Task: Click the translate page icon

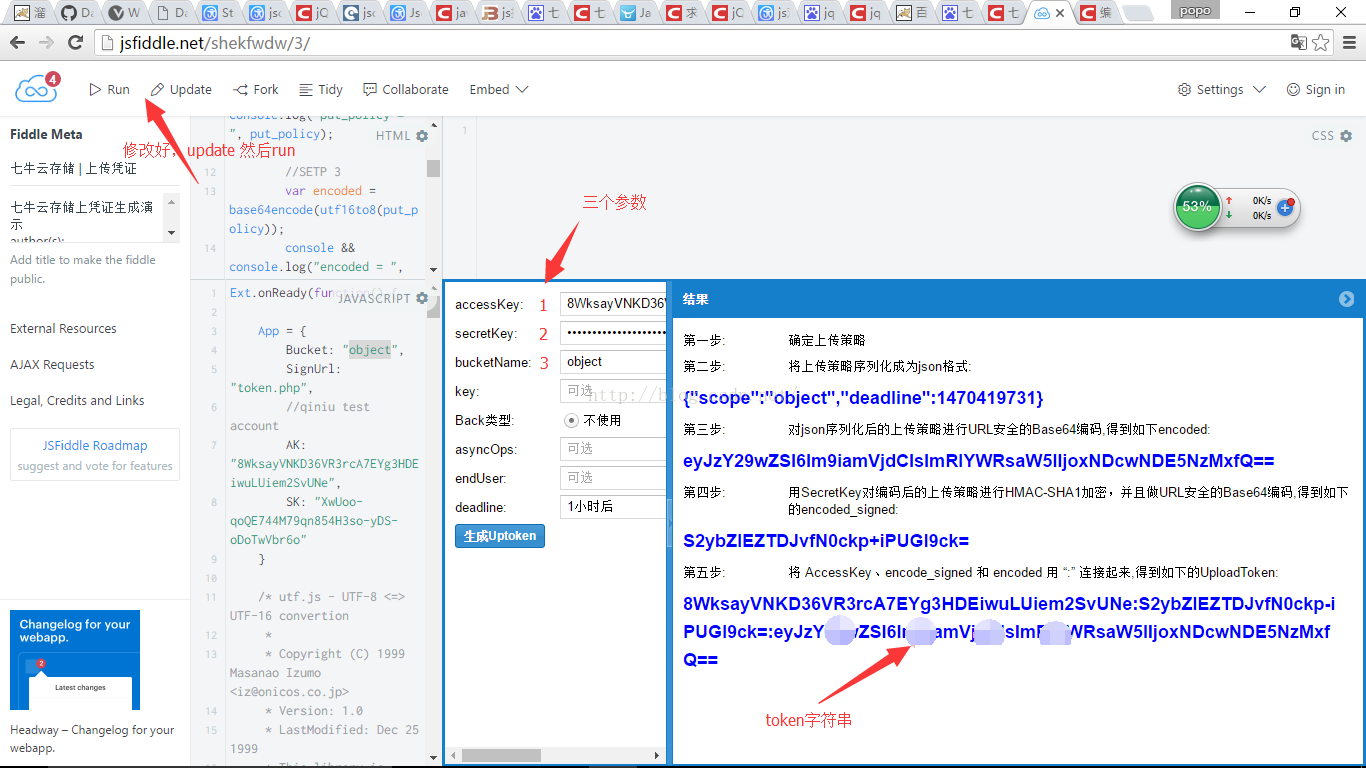Action: click(x=1298, y=43)
